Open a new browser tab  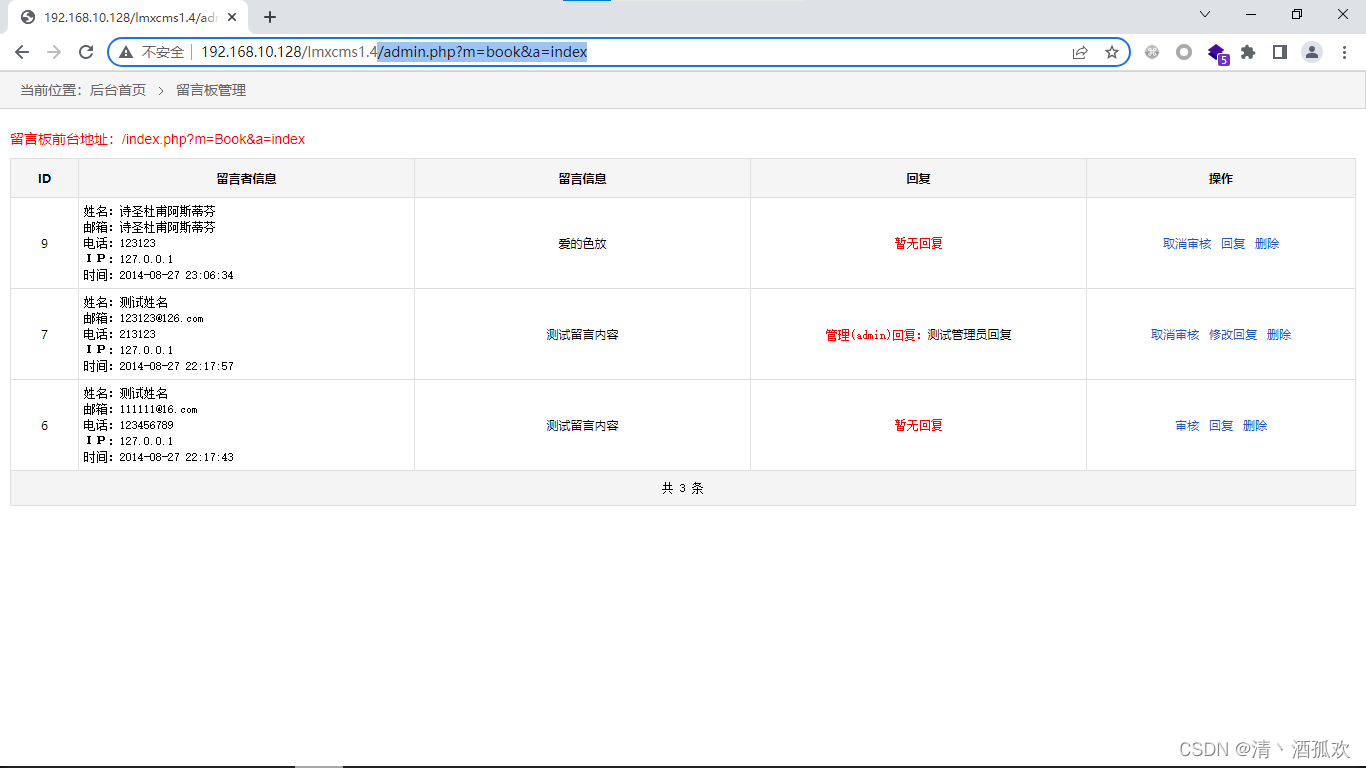point(269,17)
